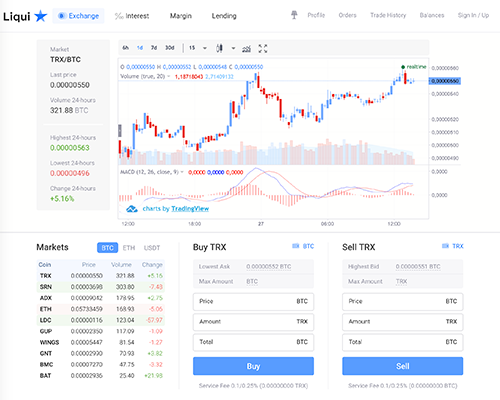Image resolution: width=500 pixels, height=400 pixels.
Task: Click the highlighted current price label on the axis
Action: point(445,81)
